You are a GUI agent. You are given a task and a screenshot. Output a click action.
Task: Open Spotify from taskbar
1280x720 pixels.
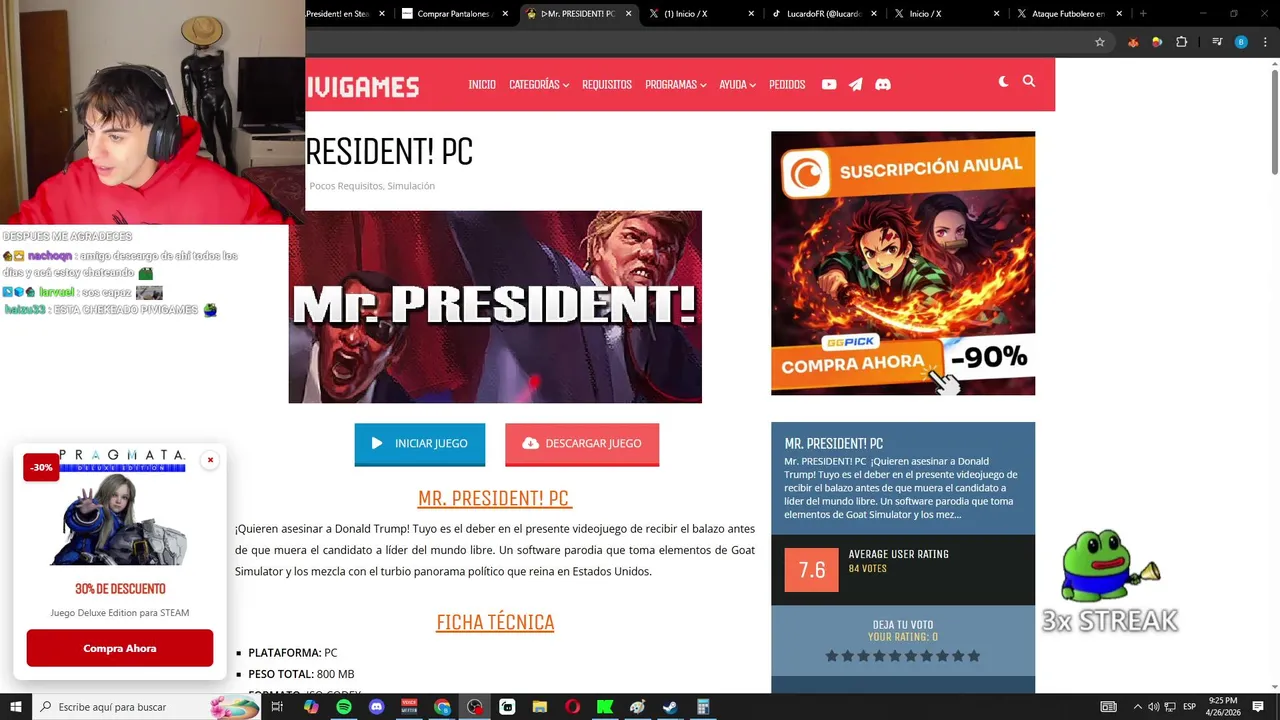[x=344, y=707]
